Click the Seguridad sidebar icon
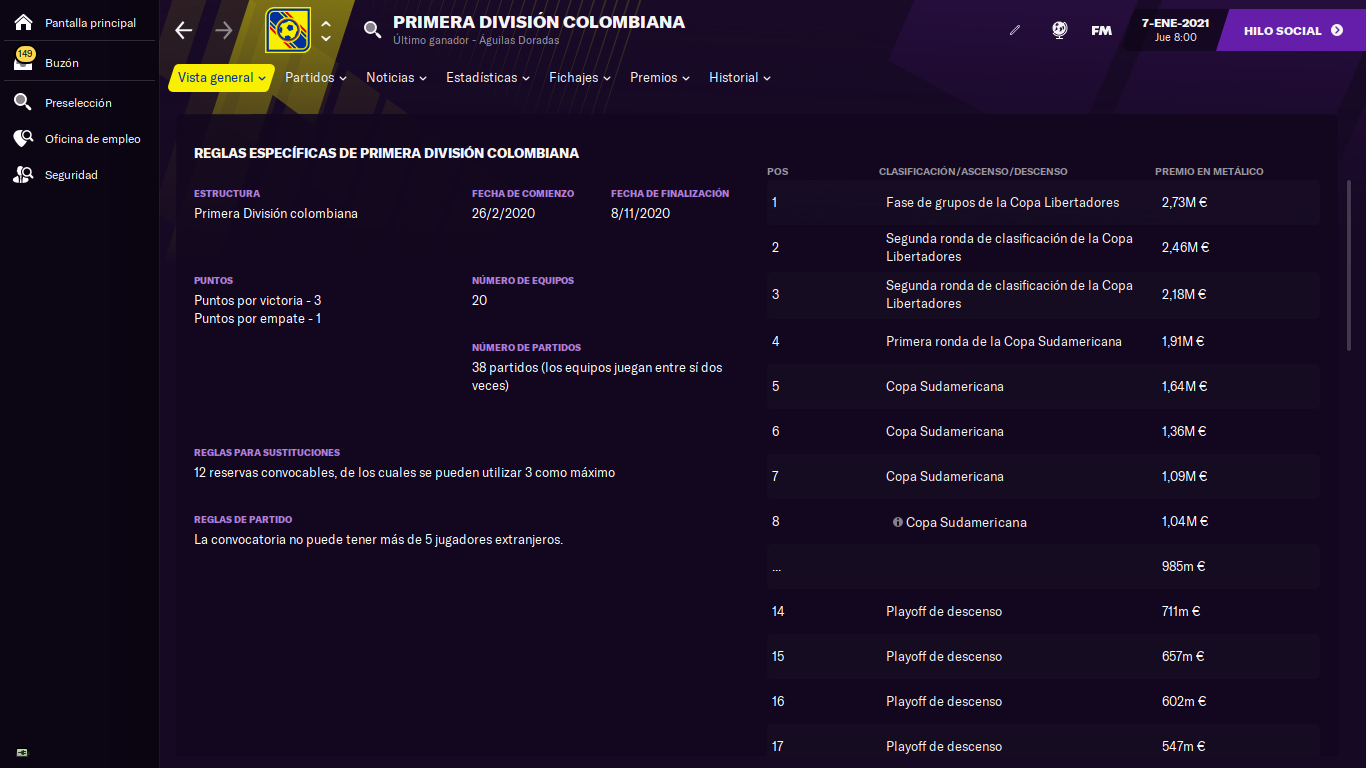Image resolution: width=1366 pixels, height=768 pixels. tap(23, 175)
